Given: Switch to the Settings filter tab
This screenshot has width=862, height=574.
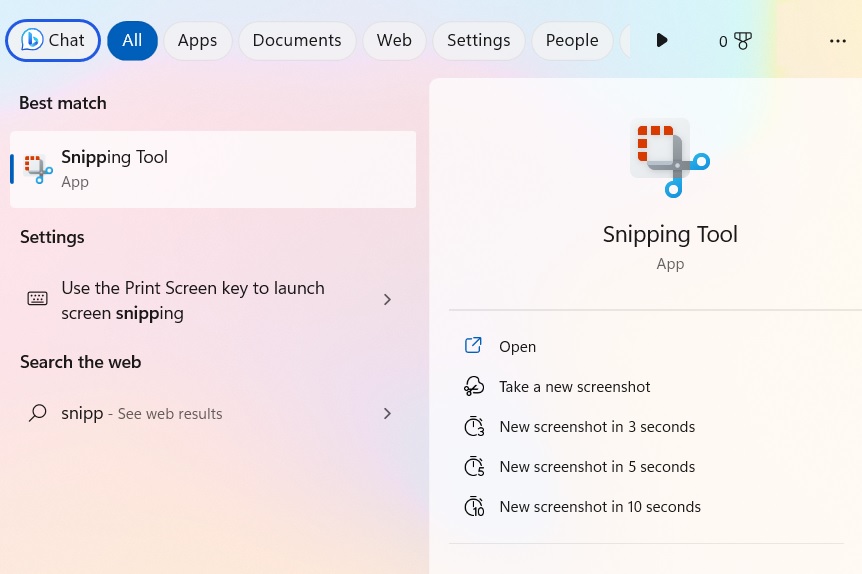Looking at the screenshot, I should click(478, 41).
